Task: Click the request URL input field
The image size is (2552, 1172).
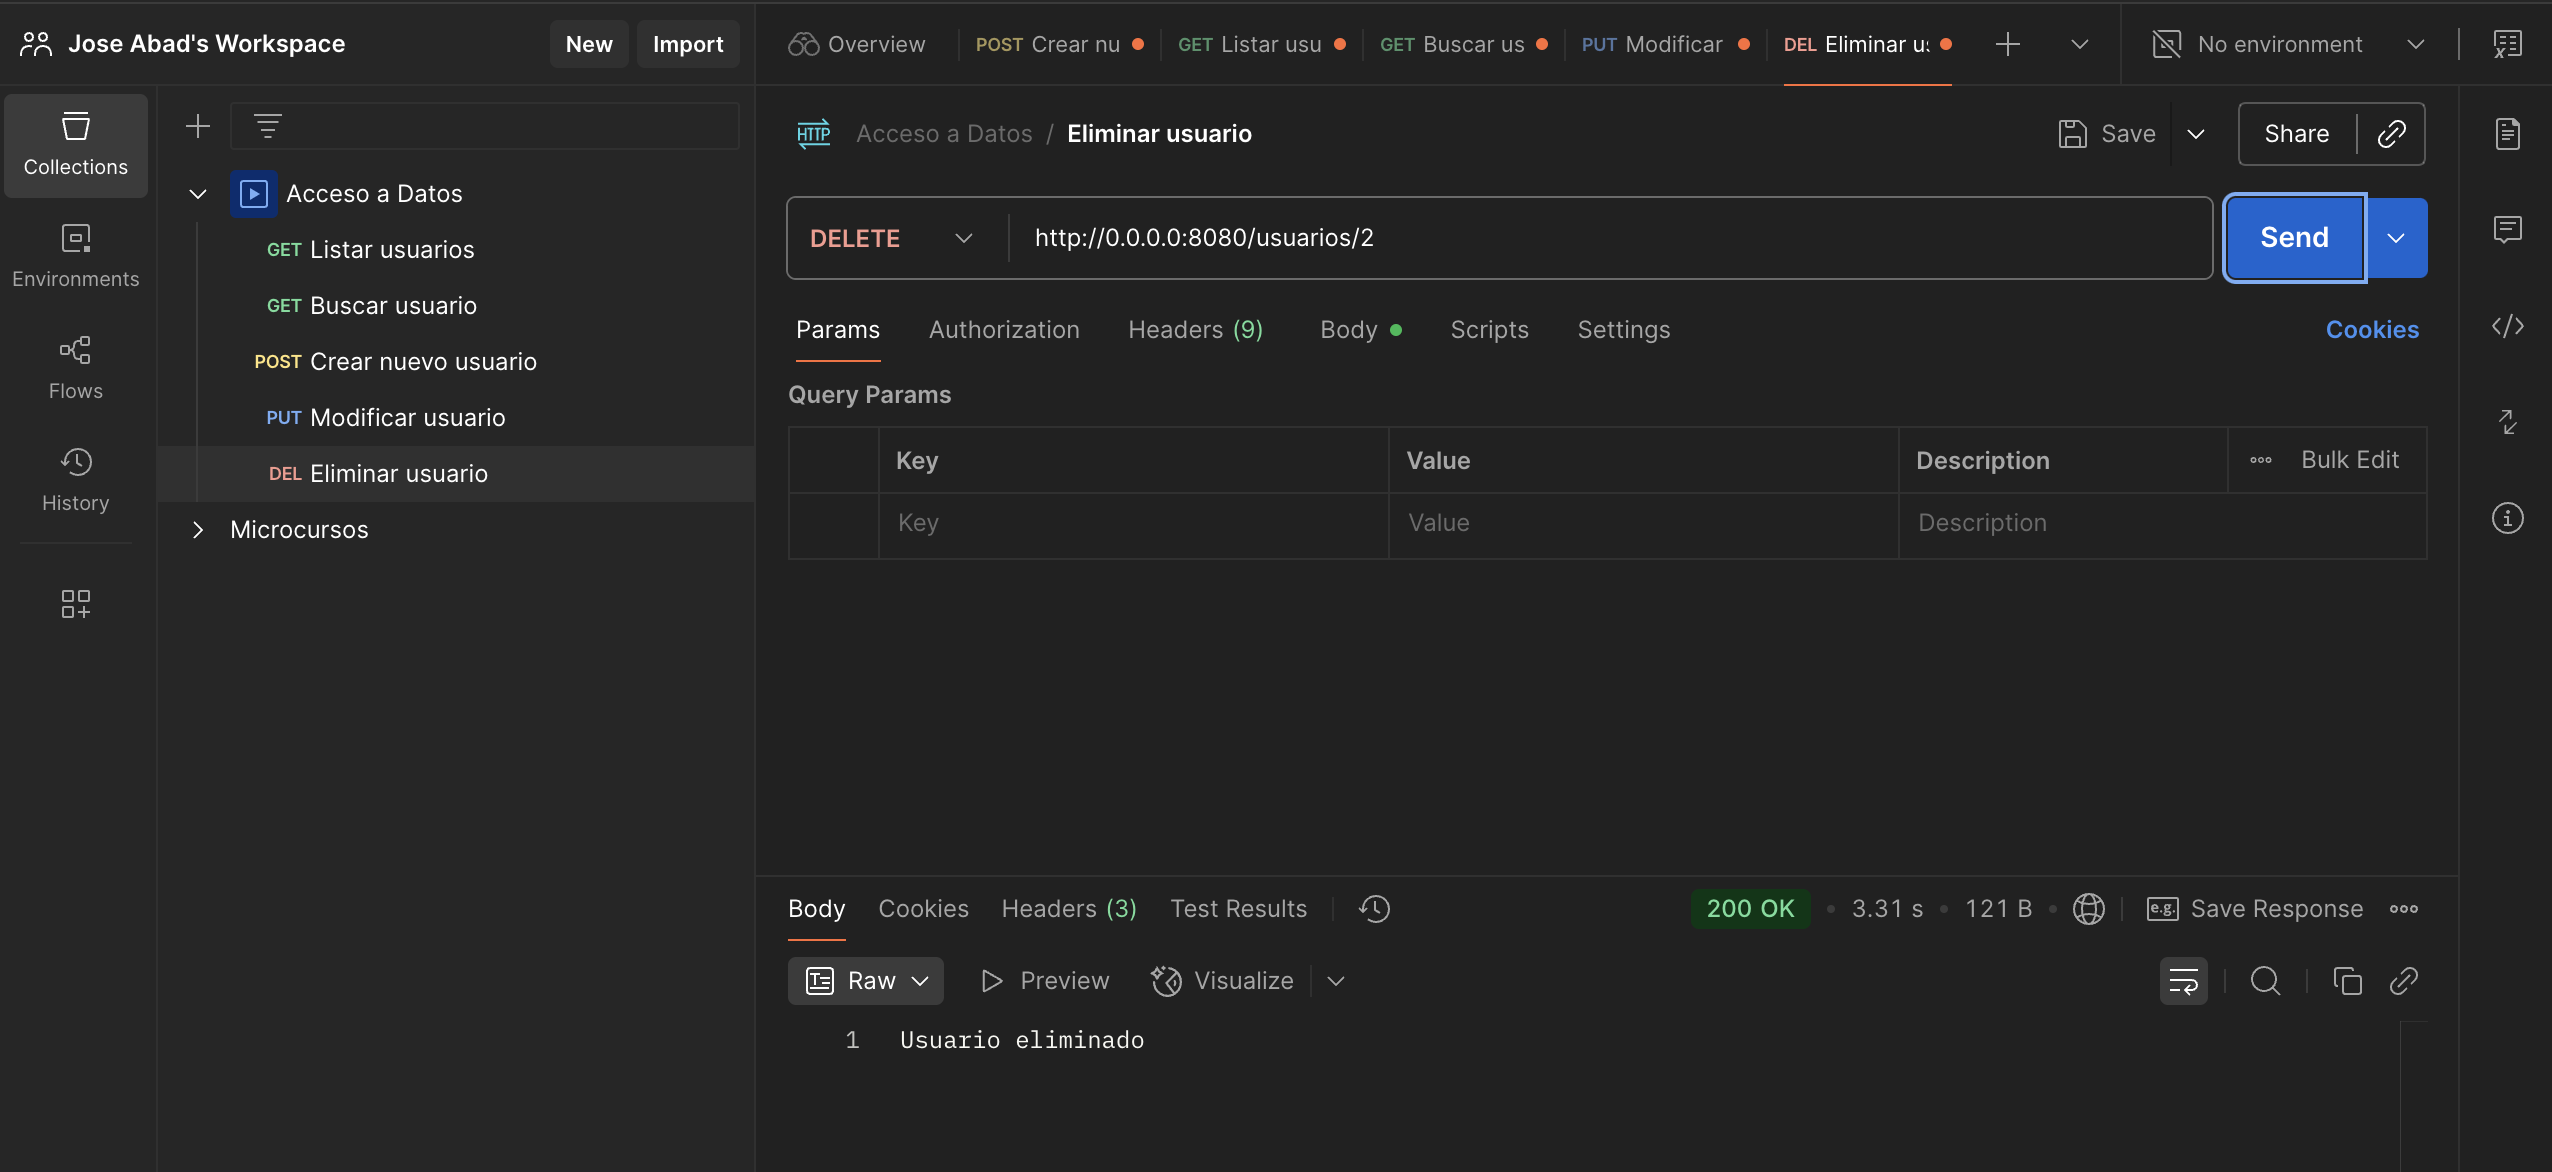Action: [x=1609, y=238]
